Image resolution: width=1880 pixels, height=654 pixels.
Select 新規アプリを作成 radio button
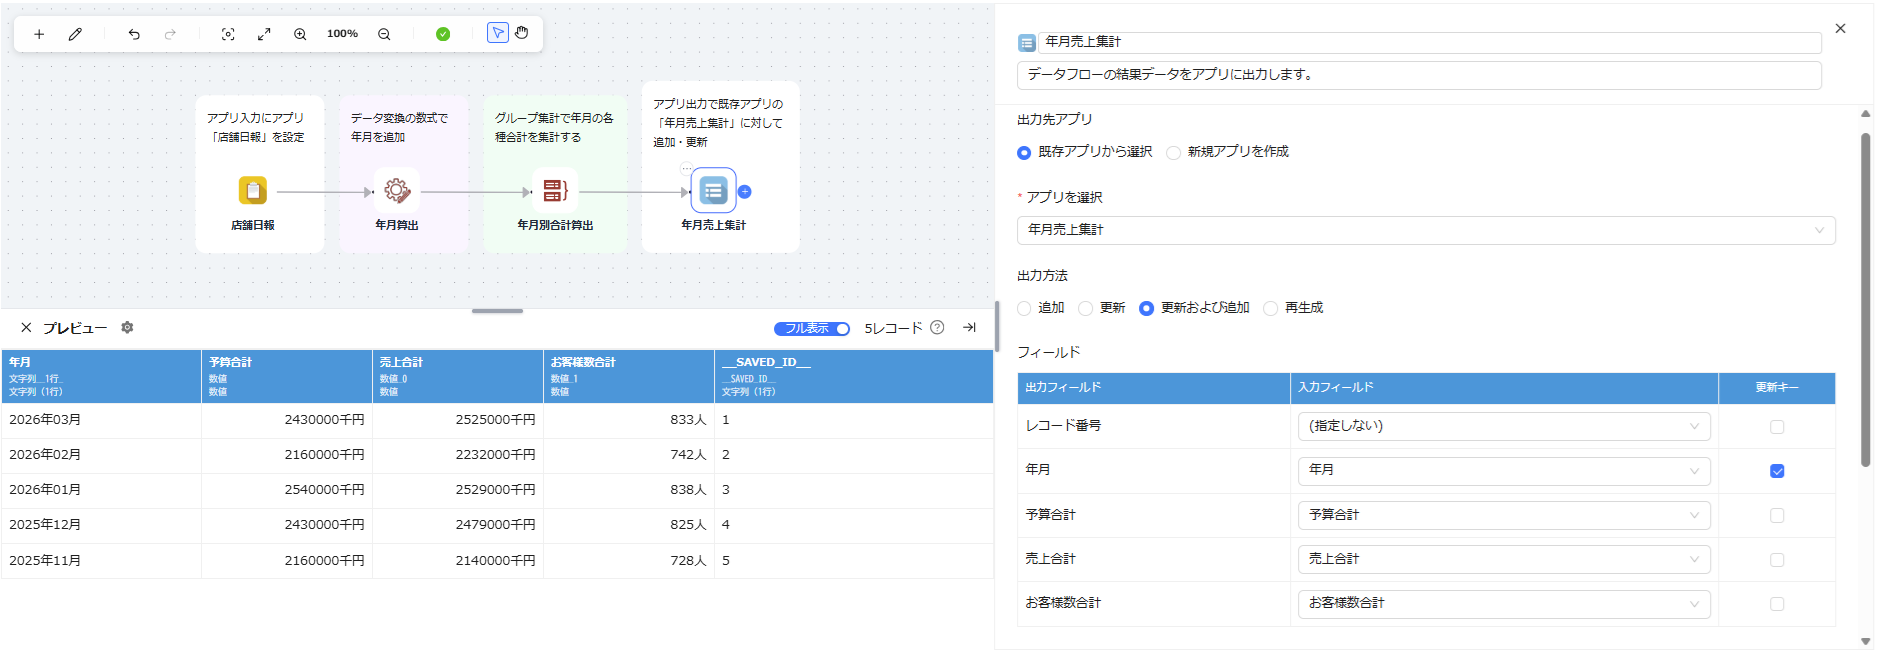pyautogui.click(x=1173, y=153)
